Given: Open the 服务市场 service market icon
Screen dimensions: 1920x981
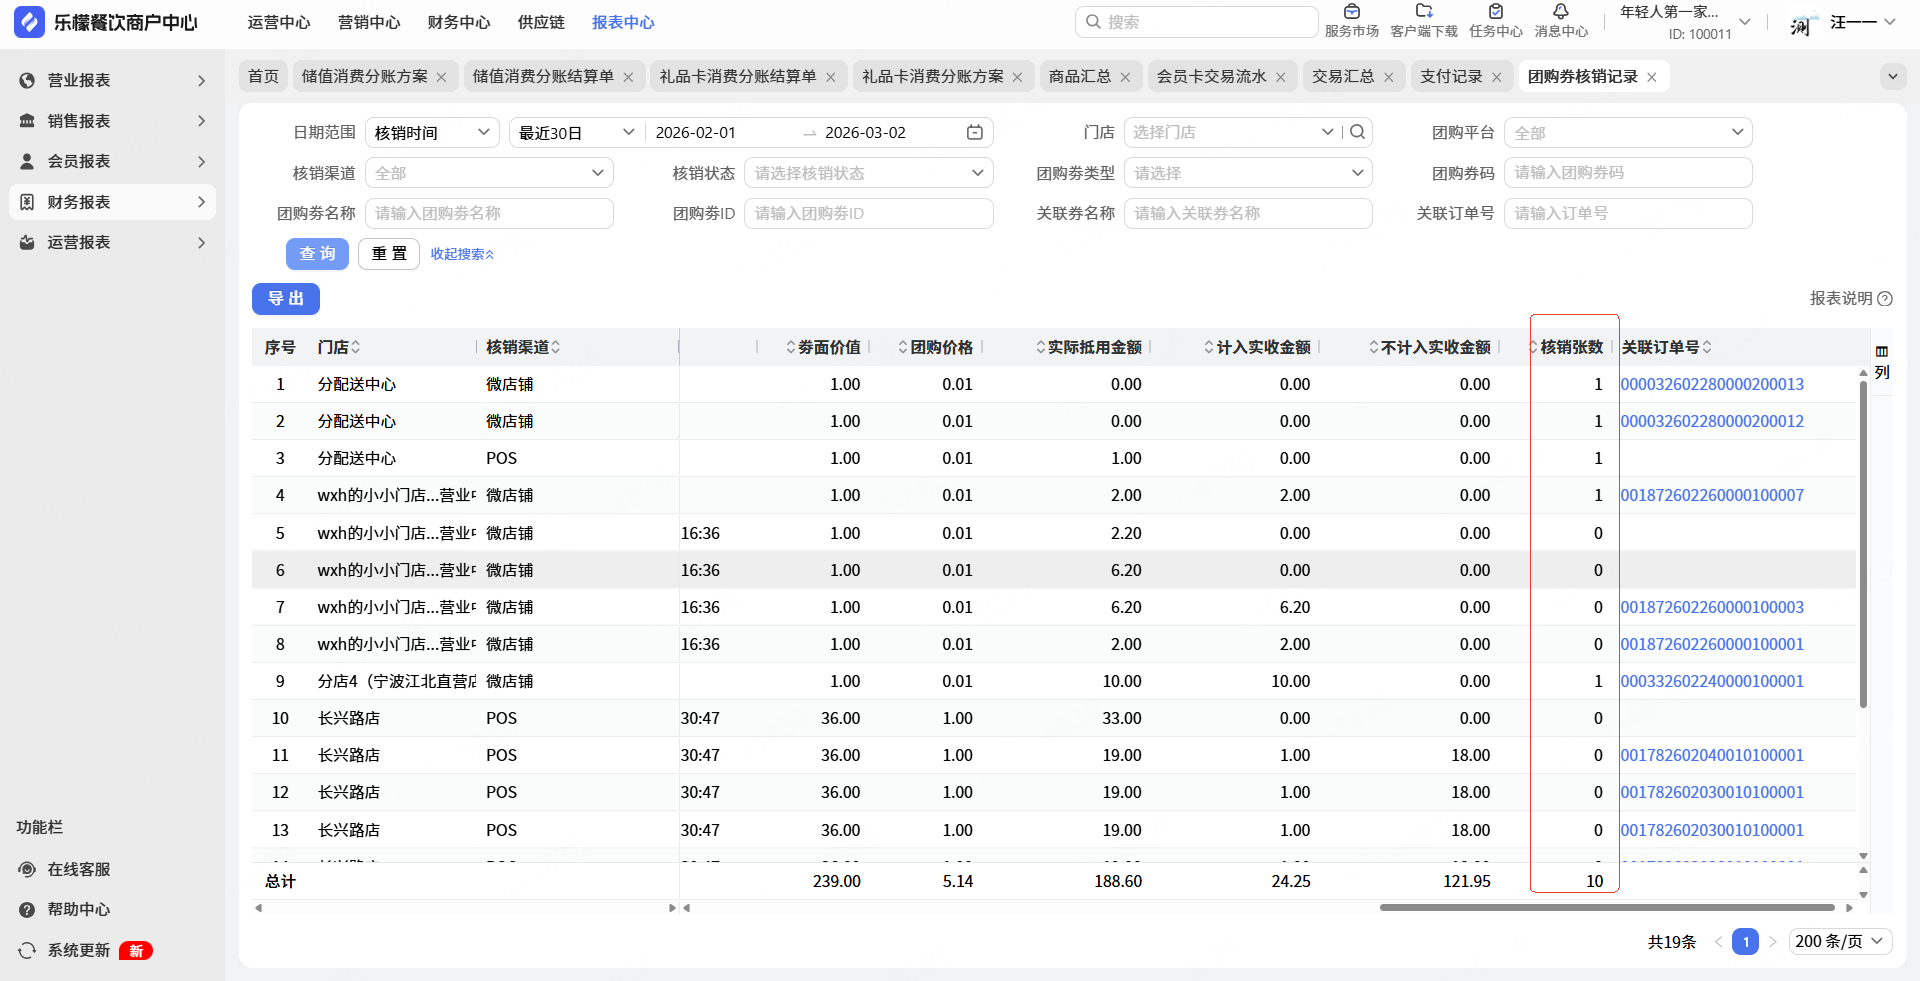Looking at the screenshot, I should click(x=1351, y=13).
